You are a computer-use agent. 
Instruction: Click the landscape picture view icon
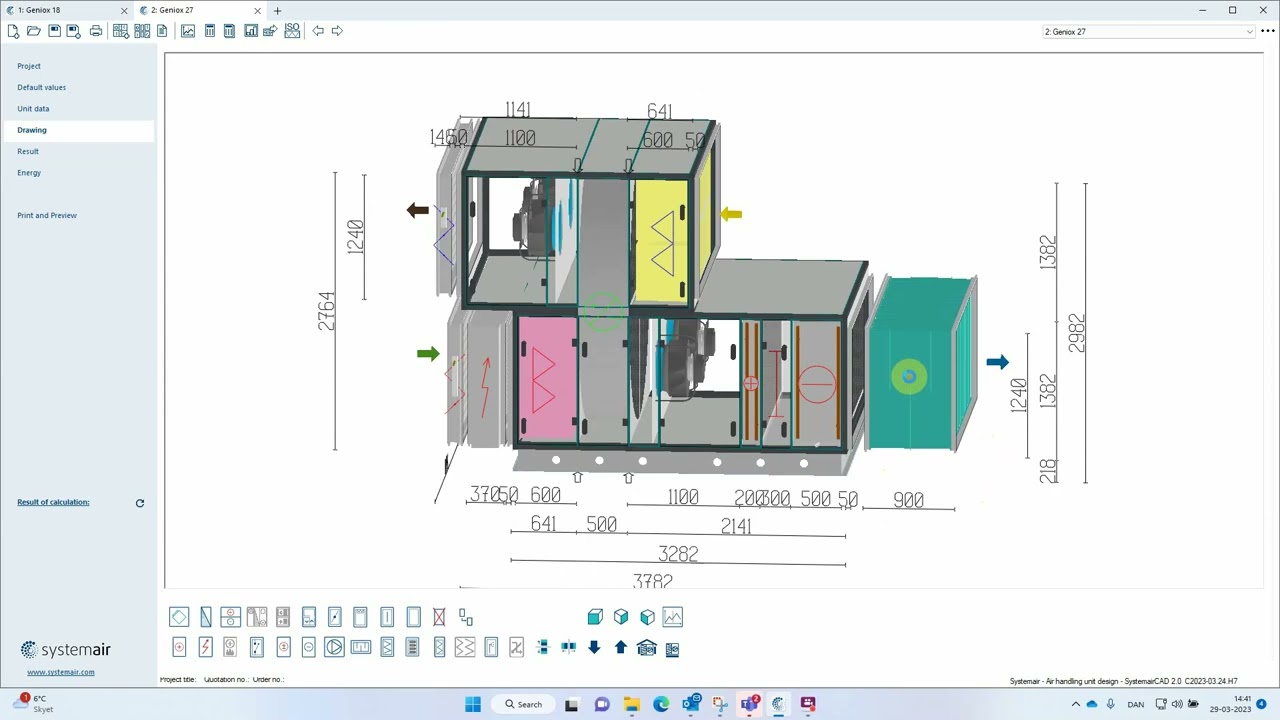pyautogui.click(x=673, y=617)
